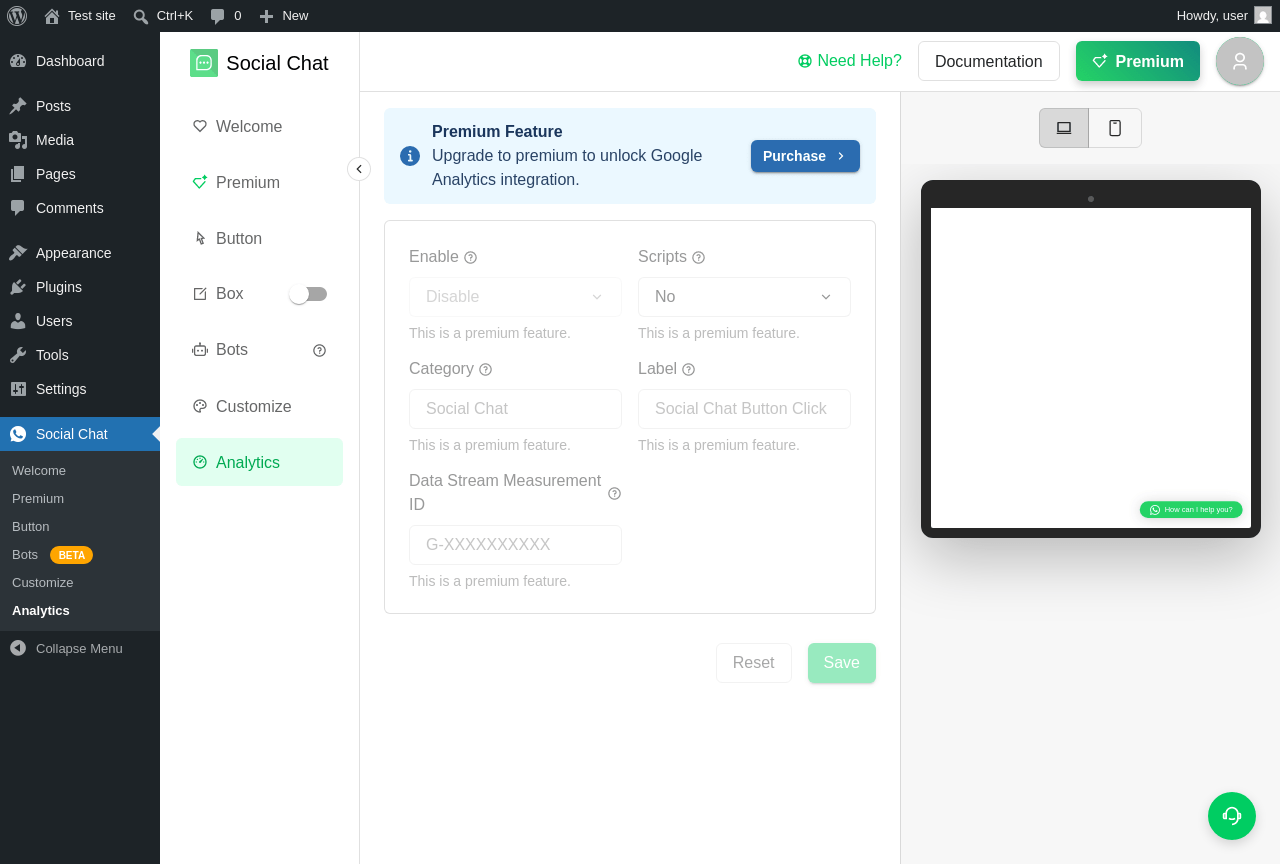Viewport: 1280px width, 864px height.
Task: Open the user avatar profile button
Action: tap(1240, 61)
